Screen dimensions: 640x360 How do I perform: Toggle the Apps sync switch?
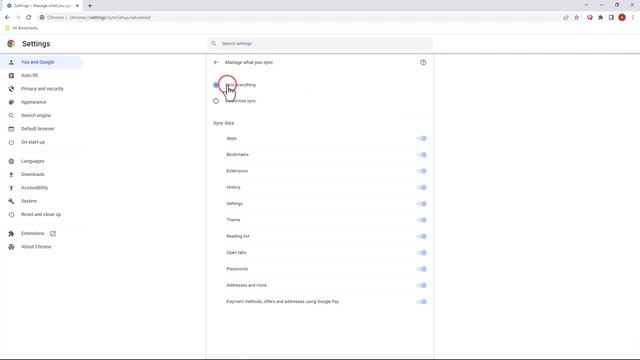422,138
